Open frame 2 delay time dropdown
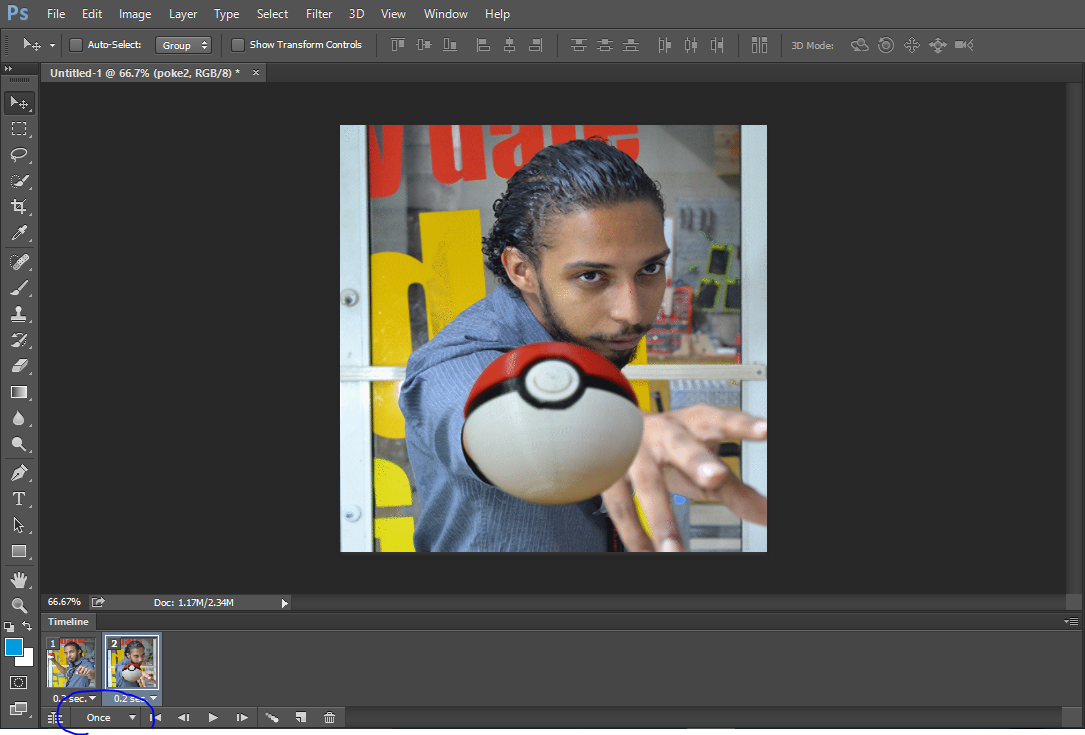This screenshot has width=1085, height=735. (x=154, y=698)
